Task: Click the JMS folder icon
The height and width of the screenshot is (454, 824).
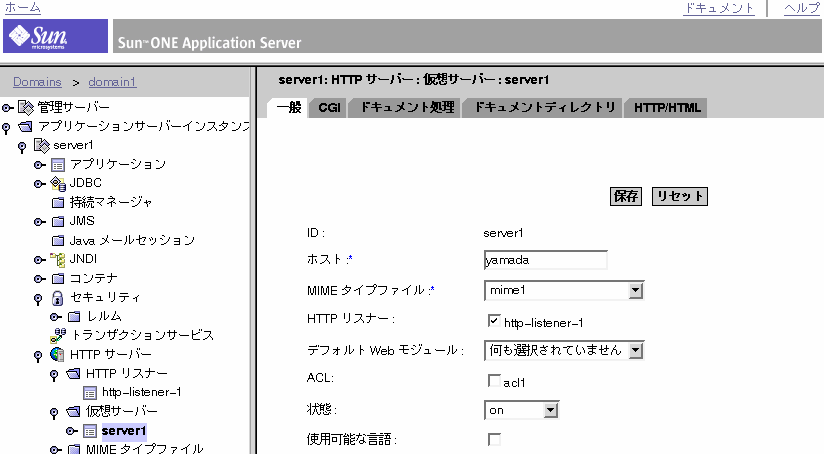Action: [58, 221]
